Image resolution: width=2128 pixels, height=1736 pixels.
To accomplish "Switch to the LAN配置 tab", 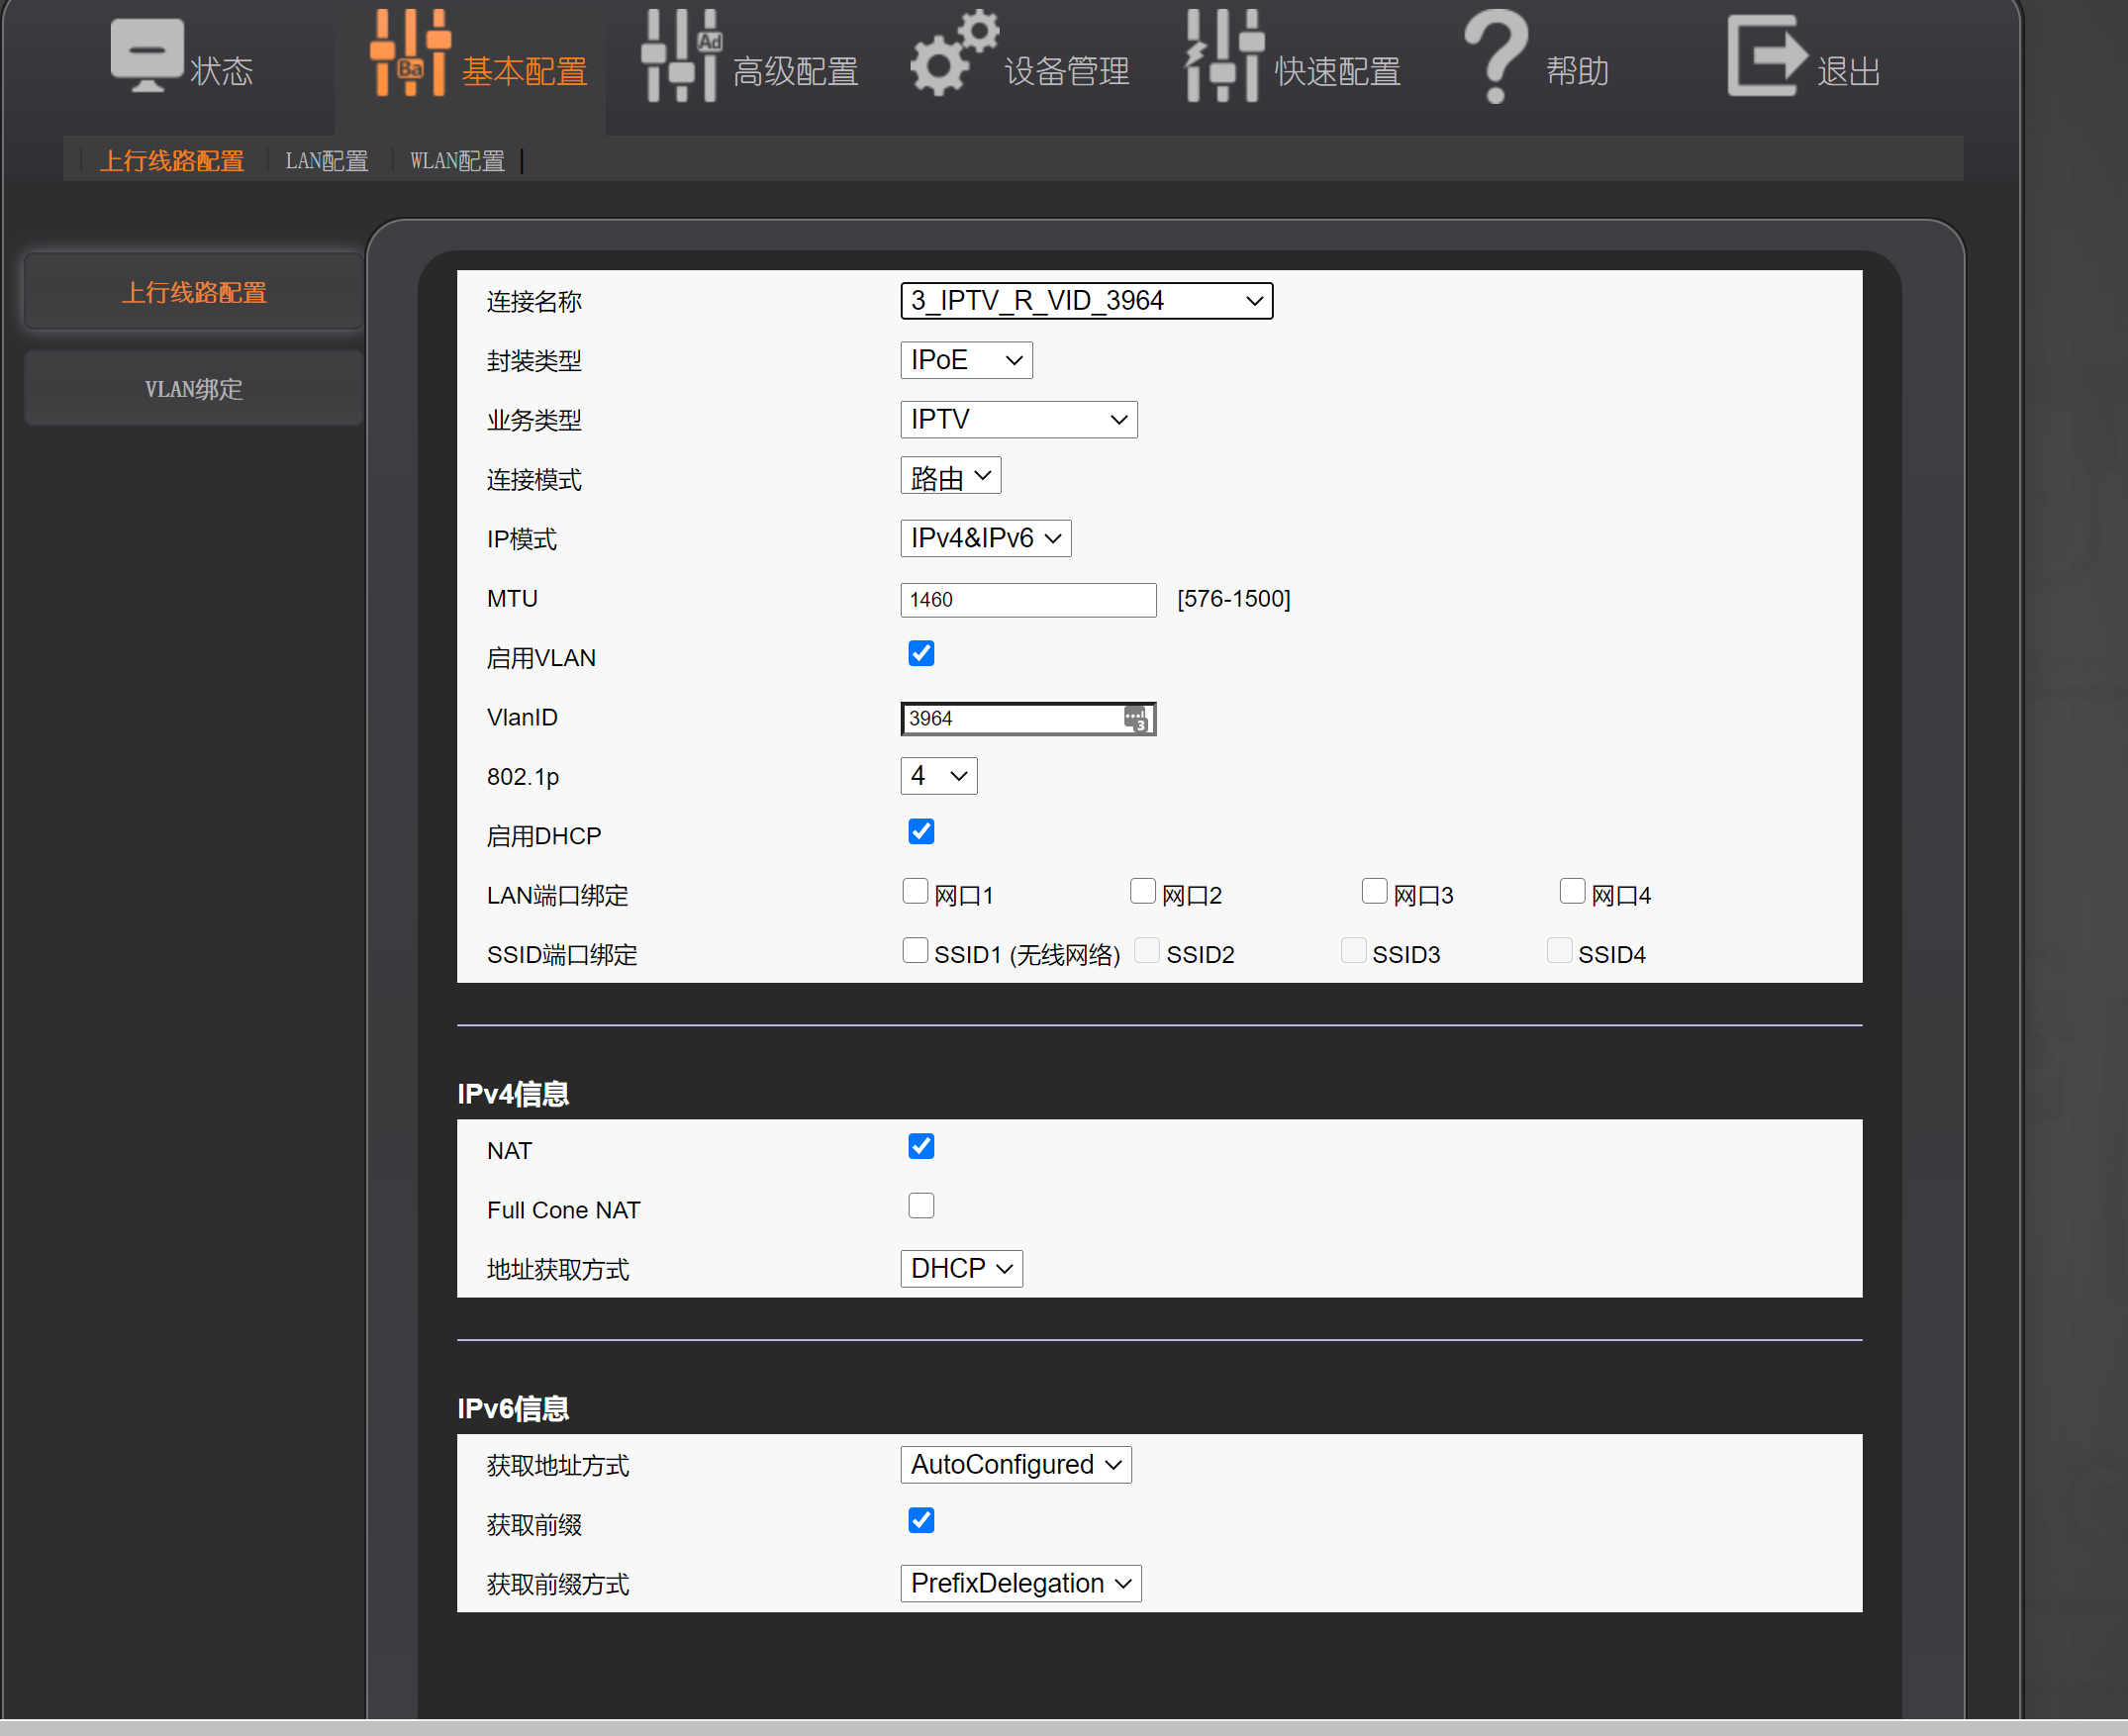I will tap(327, 160).
